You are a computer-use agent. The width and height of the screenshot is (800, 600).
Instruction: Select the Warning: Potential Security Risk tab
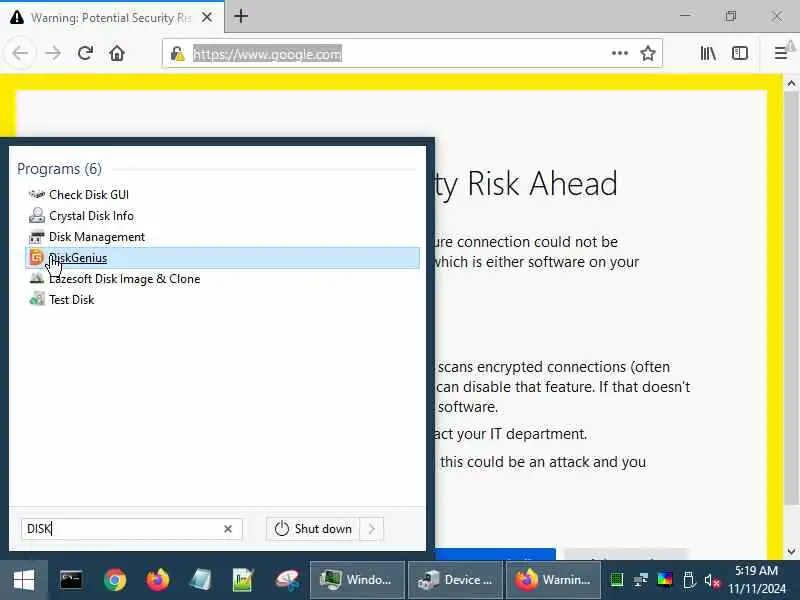pyautogui.click(x=111, y=17)
